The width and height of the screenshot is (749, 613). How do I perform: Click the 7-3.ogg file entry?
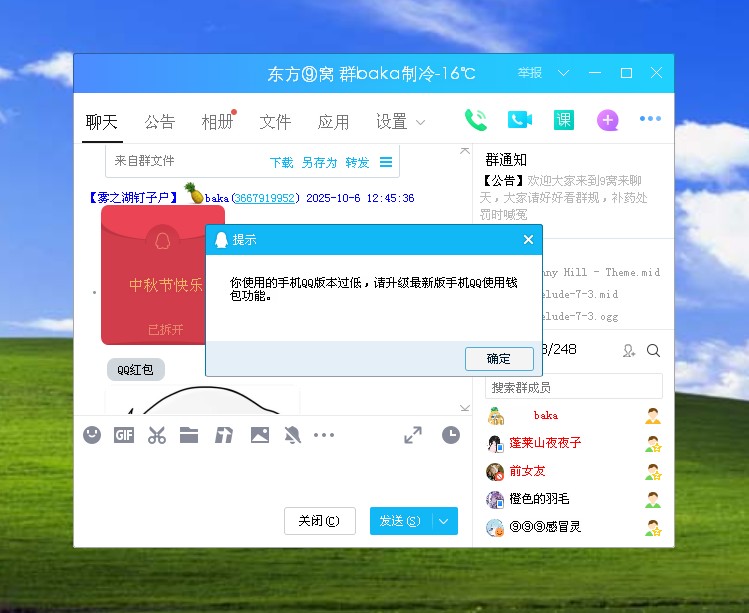(x=580, y=316)
